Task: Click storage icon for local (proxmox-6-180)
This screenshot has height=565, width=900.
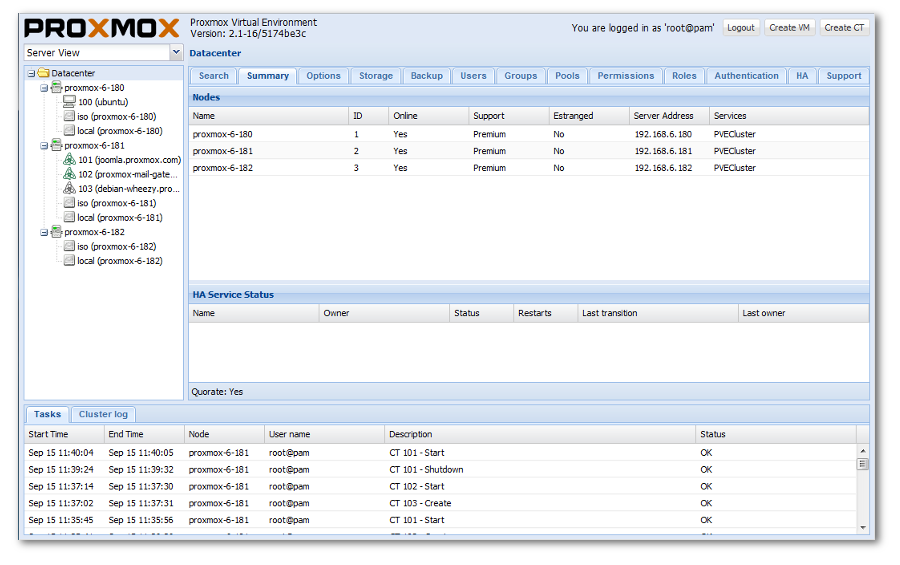Action: tap(69, 130)
